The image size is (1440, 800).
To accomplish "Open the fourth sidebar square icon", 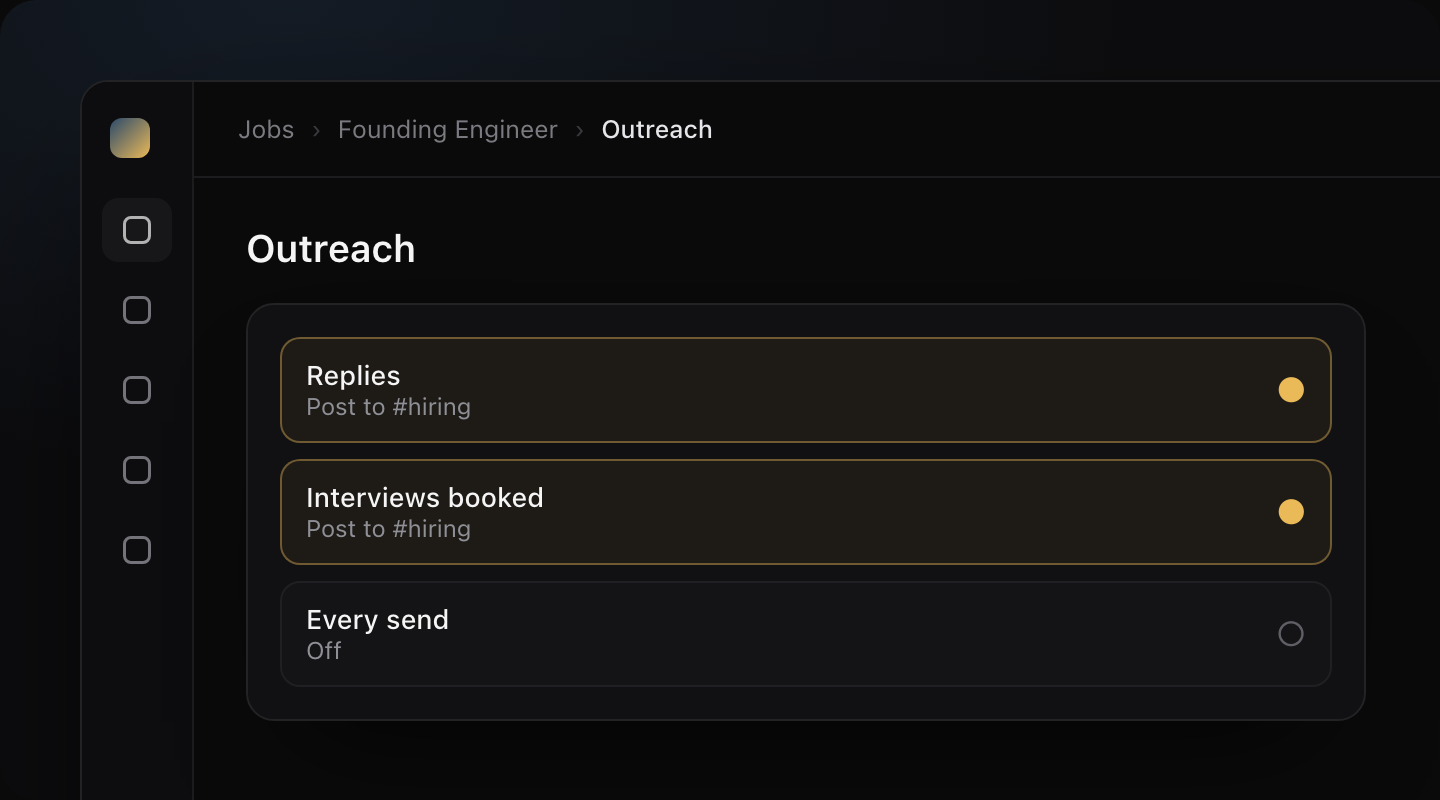I will (x=137, y=470).
